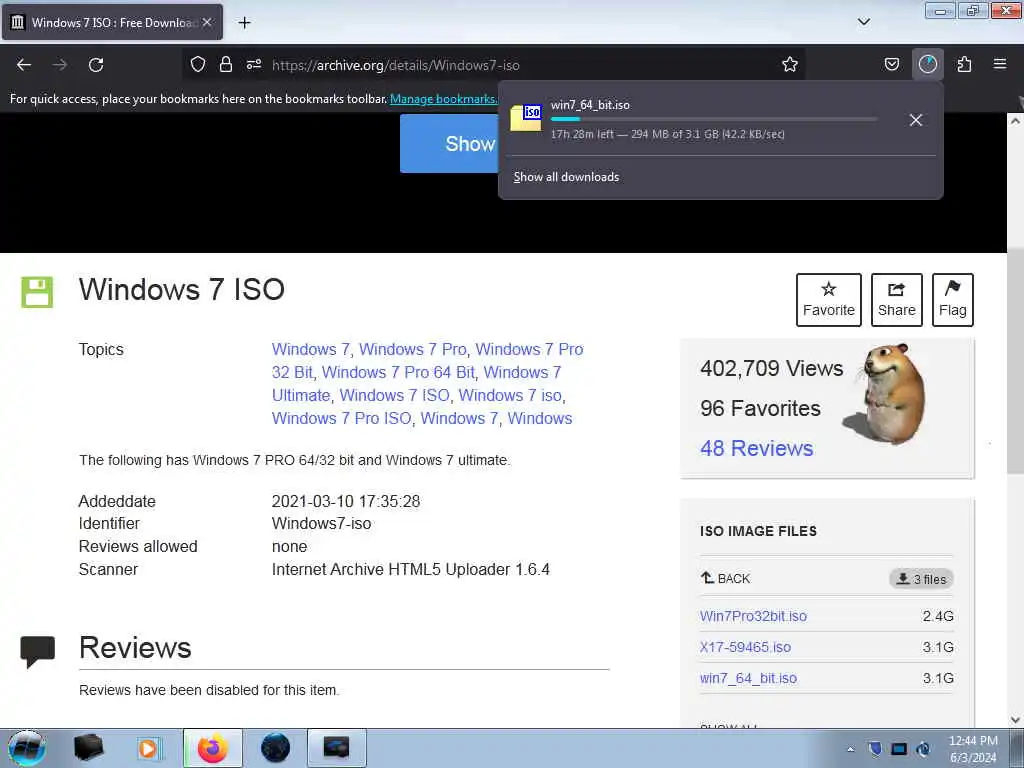Open the Firefox hamburger menu

point(1000,64)
